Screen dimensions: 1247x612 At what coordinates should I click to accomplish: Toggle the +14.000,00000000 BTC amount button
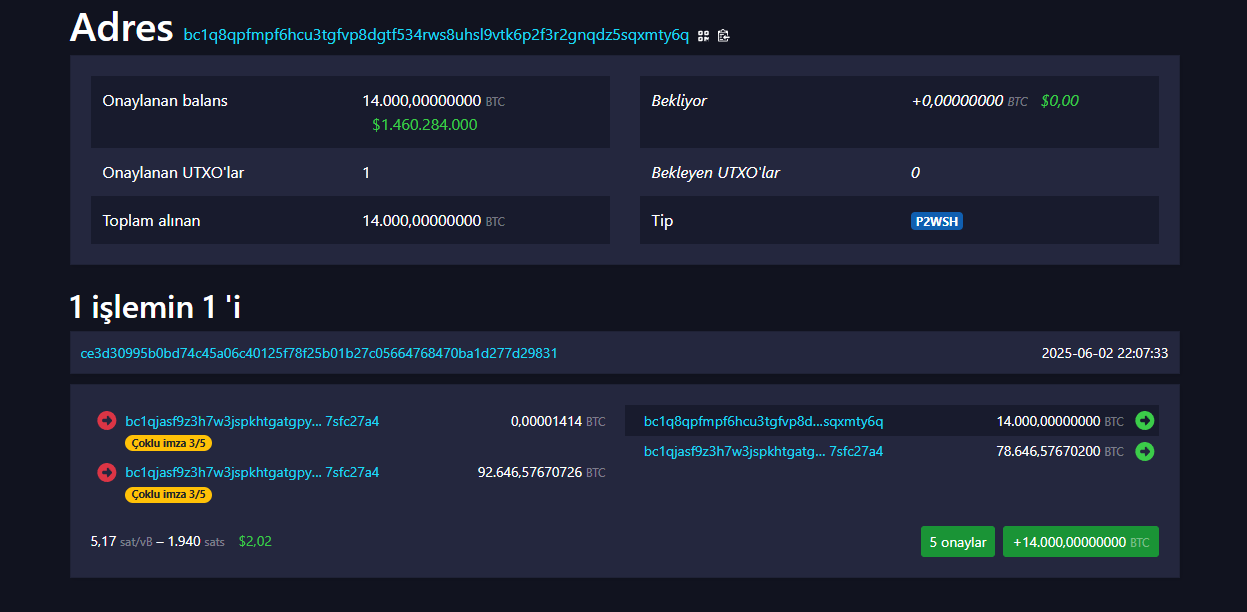click(x=1080, y=542)
